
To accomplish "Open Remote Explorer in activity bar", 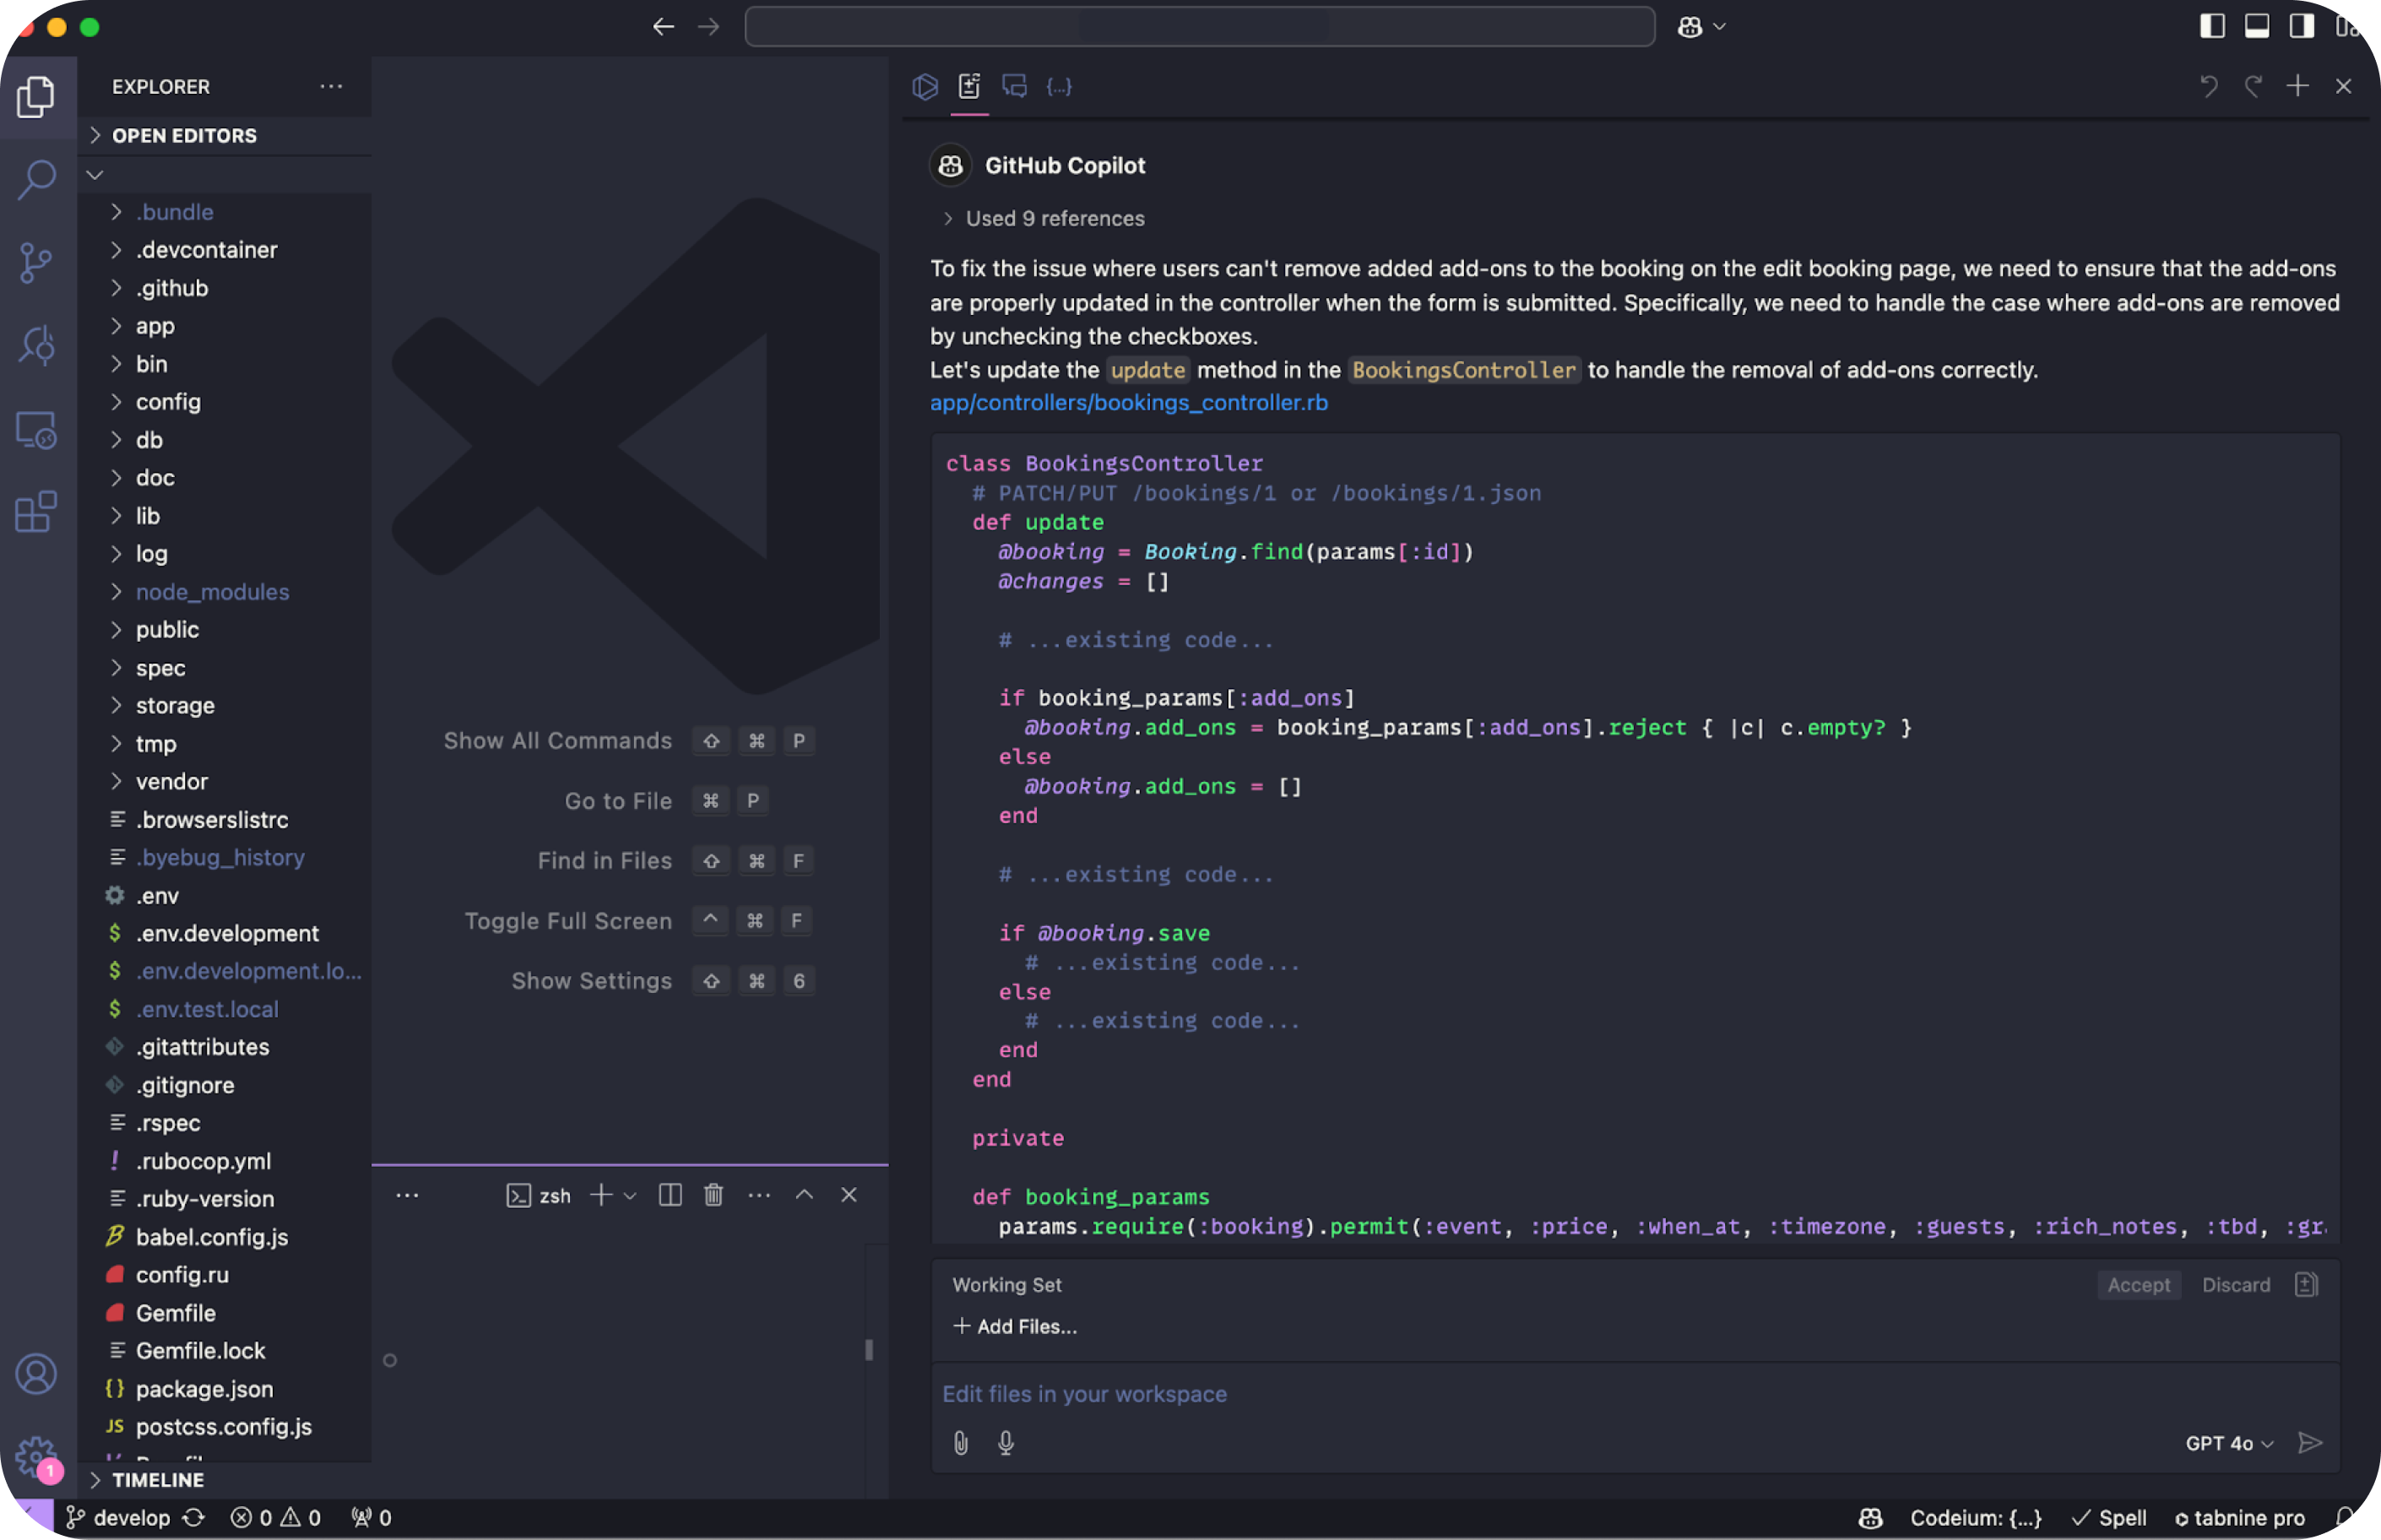I will coord(36,430).
